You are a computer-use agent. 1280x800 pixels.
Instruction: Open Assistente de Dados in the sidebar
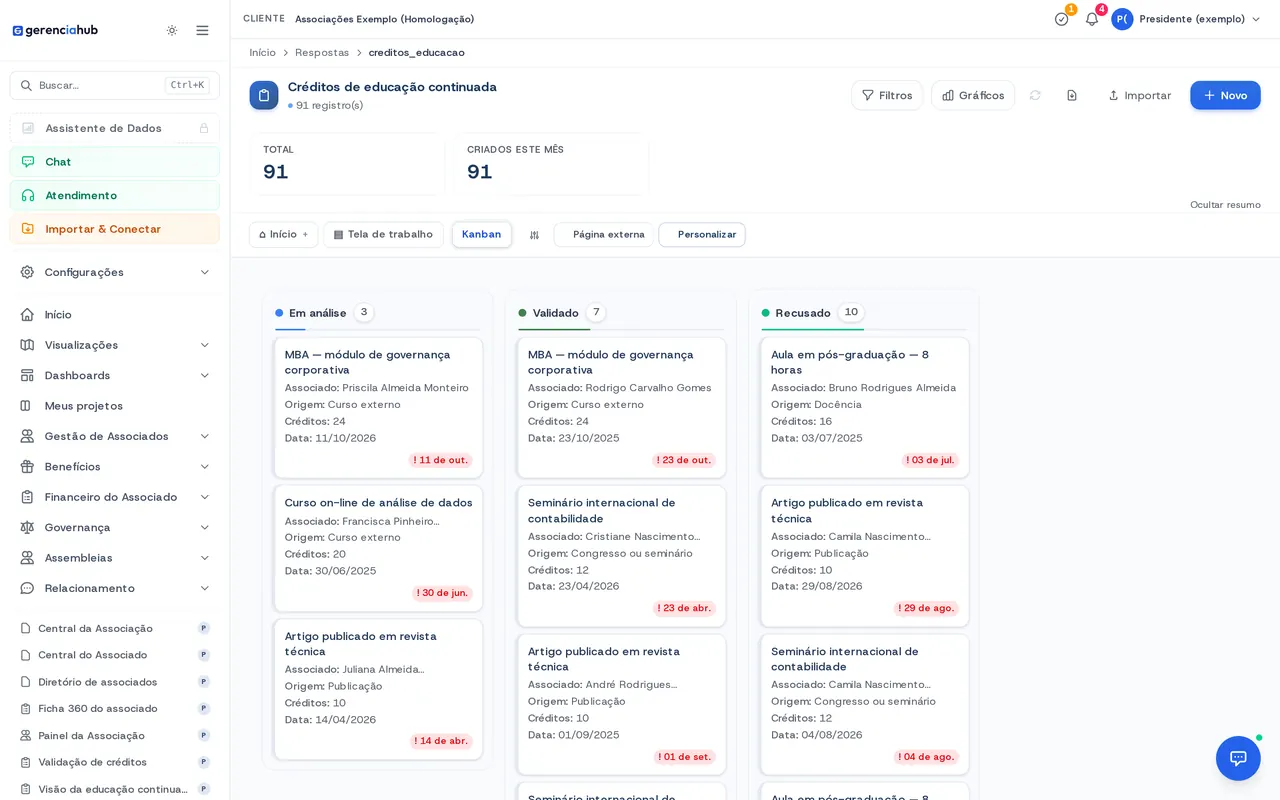coord(115,128)
